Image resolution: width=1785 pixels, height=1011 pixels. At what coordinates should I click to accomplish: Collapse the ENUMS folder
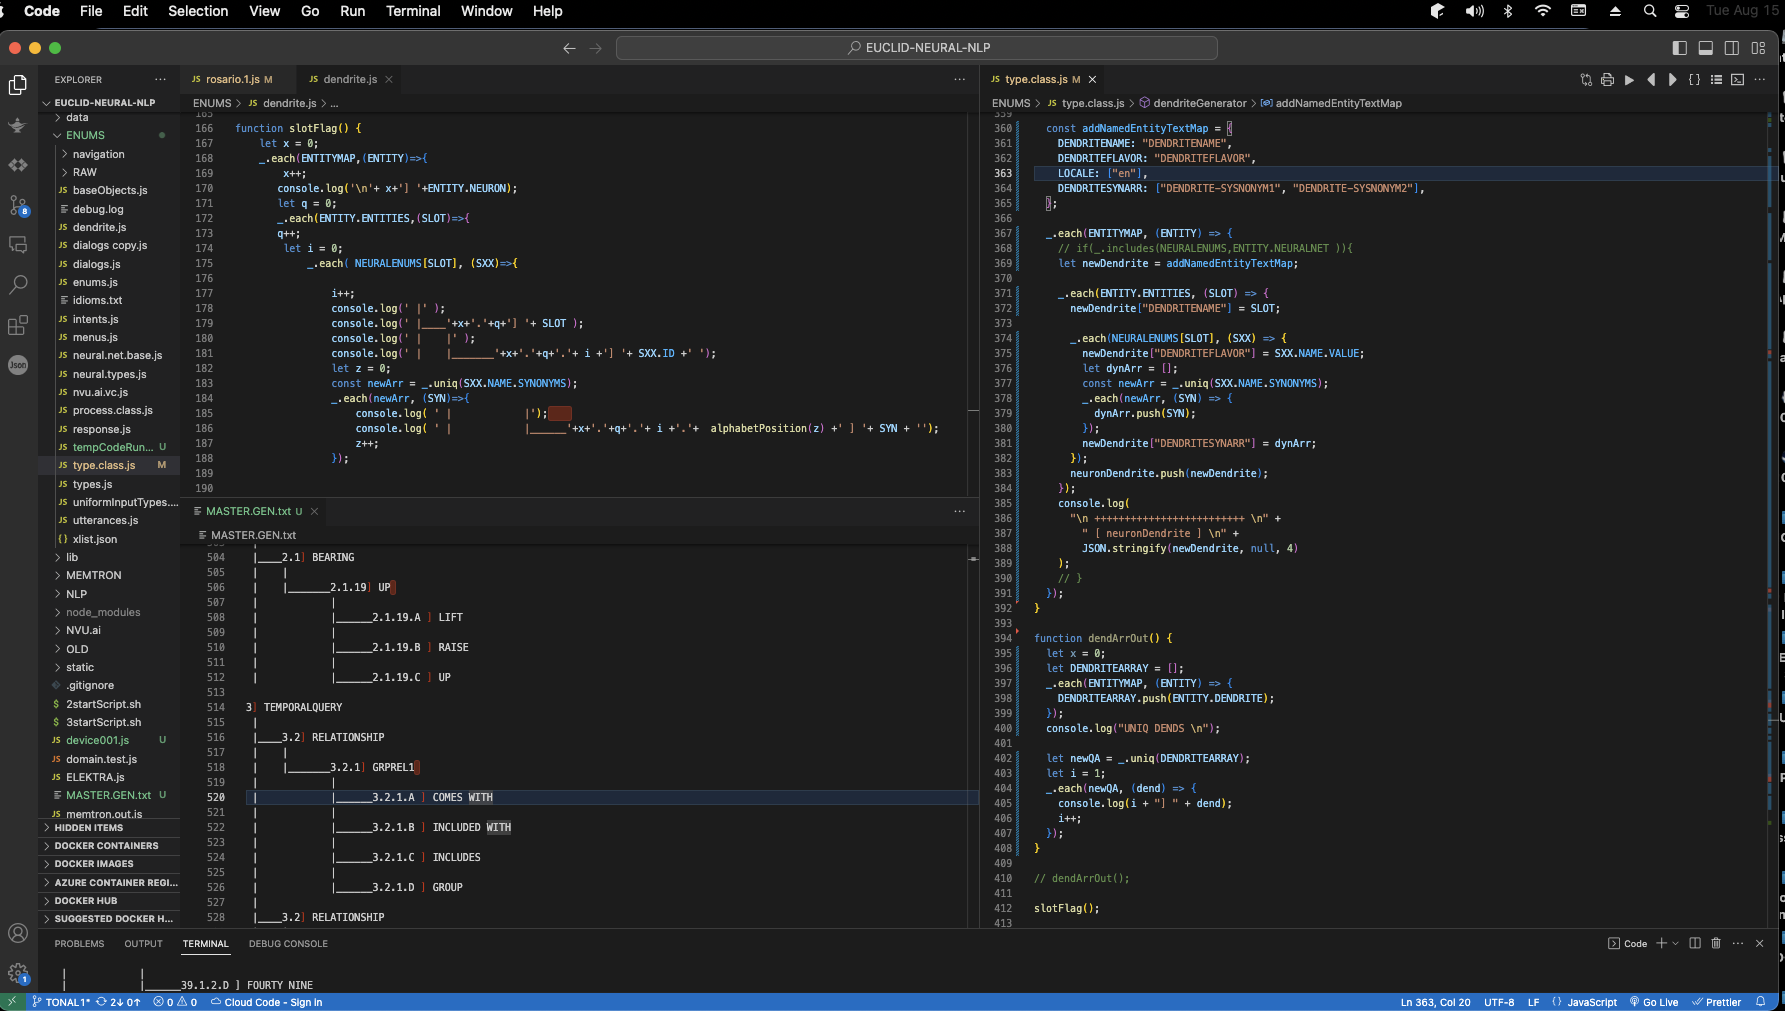(85, 135)
